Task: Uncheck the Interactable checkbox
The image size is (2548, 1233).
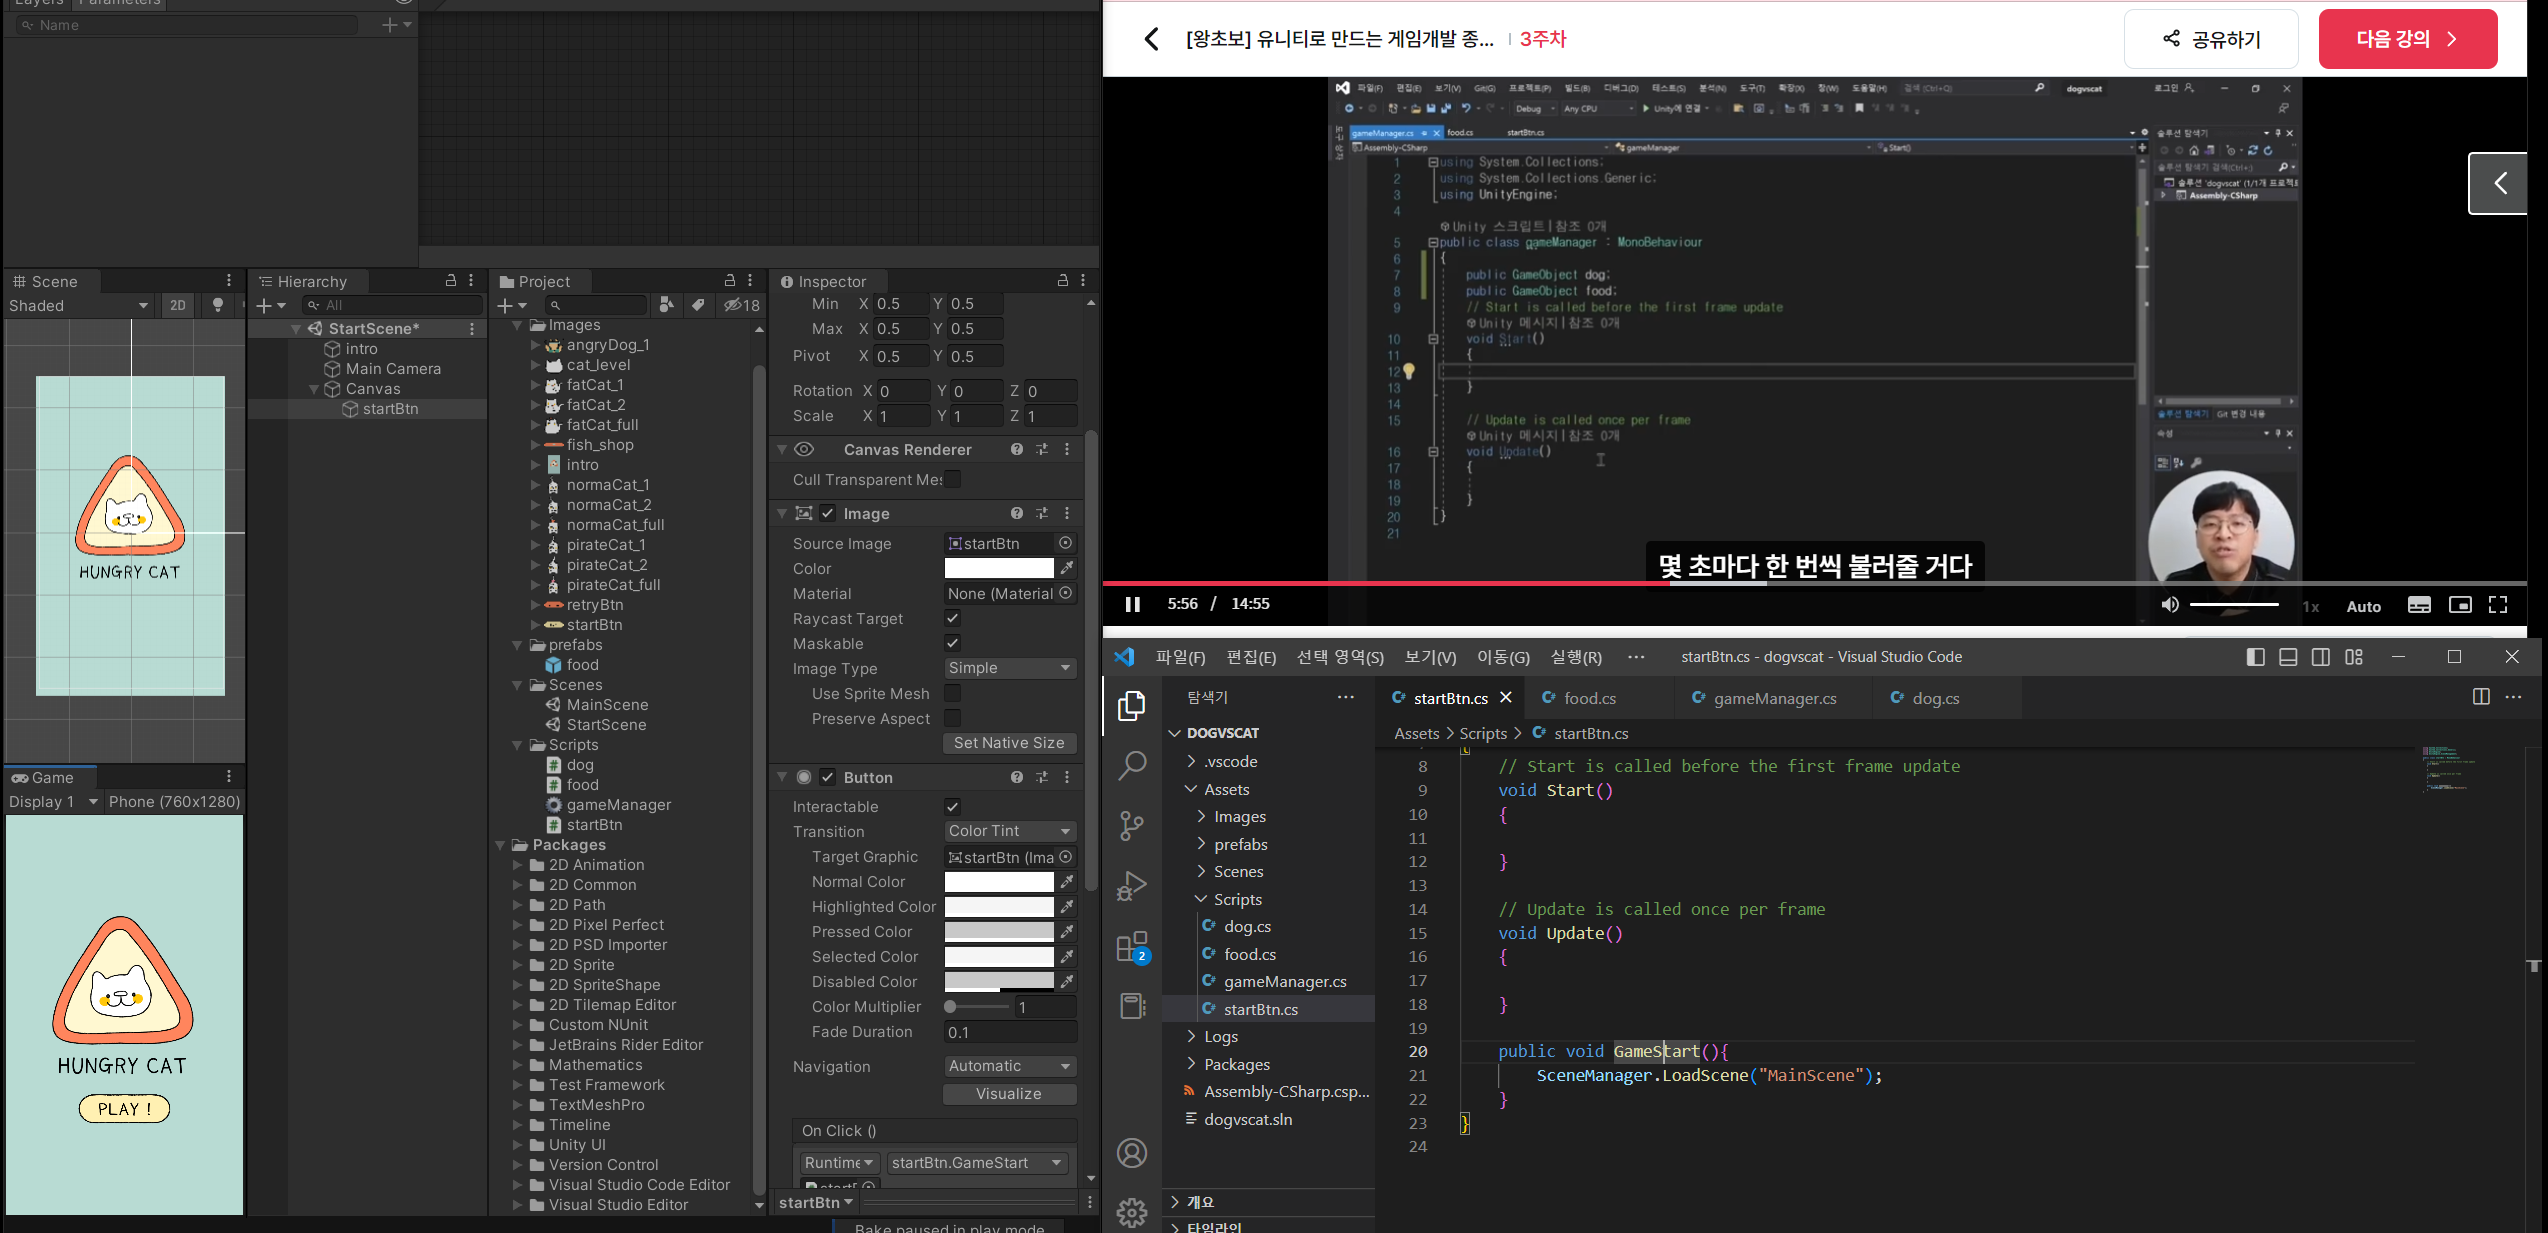Action: [953, 806]
